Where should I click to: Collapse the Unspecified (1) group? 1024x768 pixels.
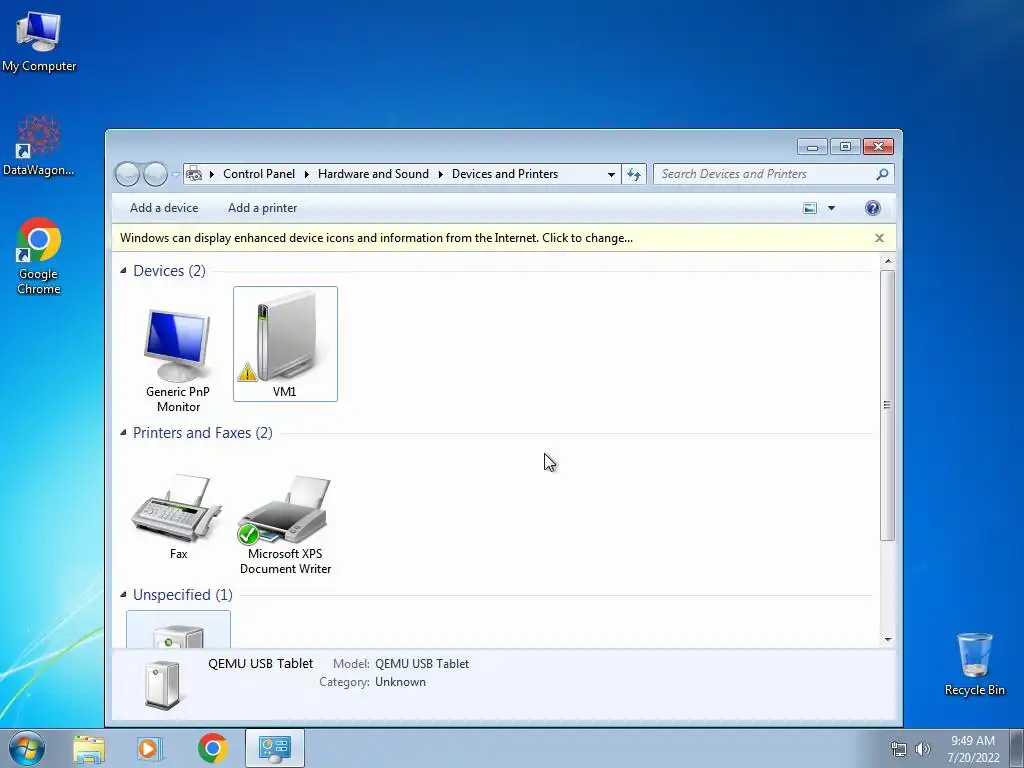pyautogui.click(x=123, y=594)
